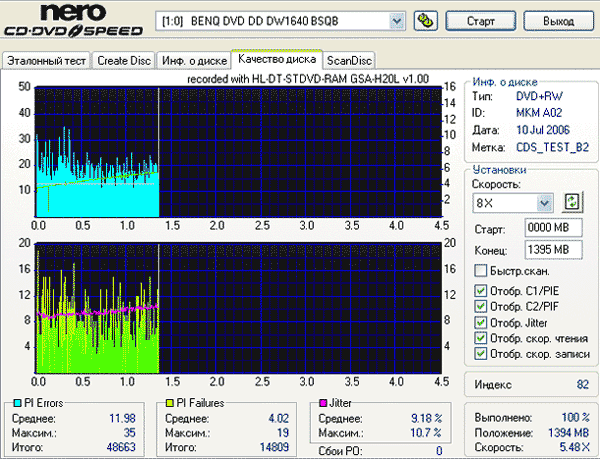Screen dimensions: 600x459
Task: Click the Конец 1395 MB input field
Action: coord(547,249)
